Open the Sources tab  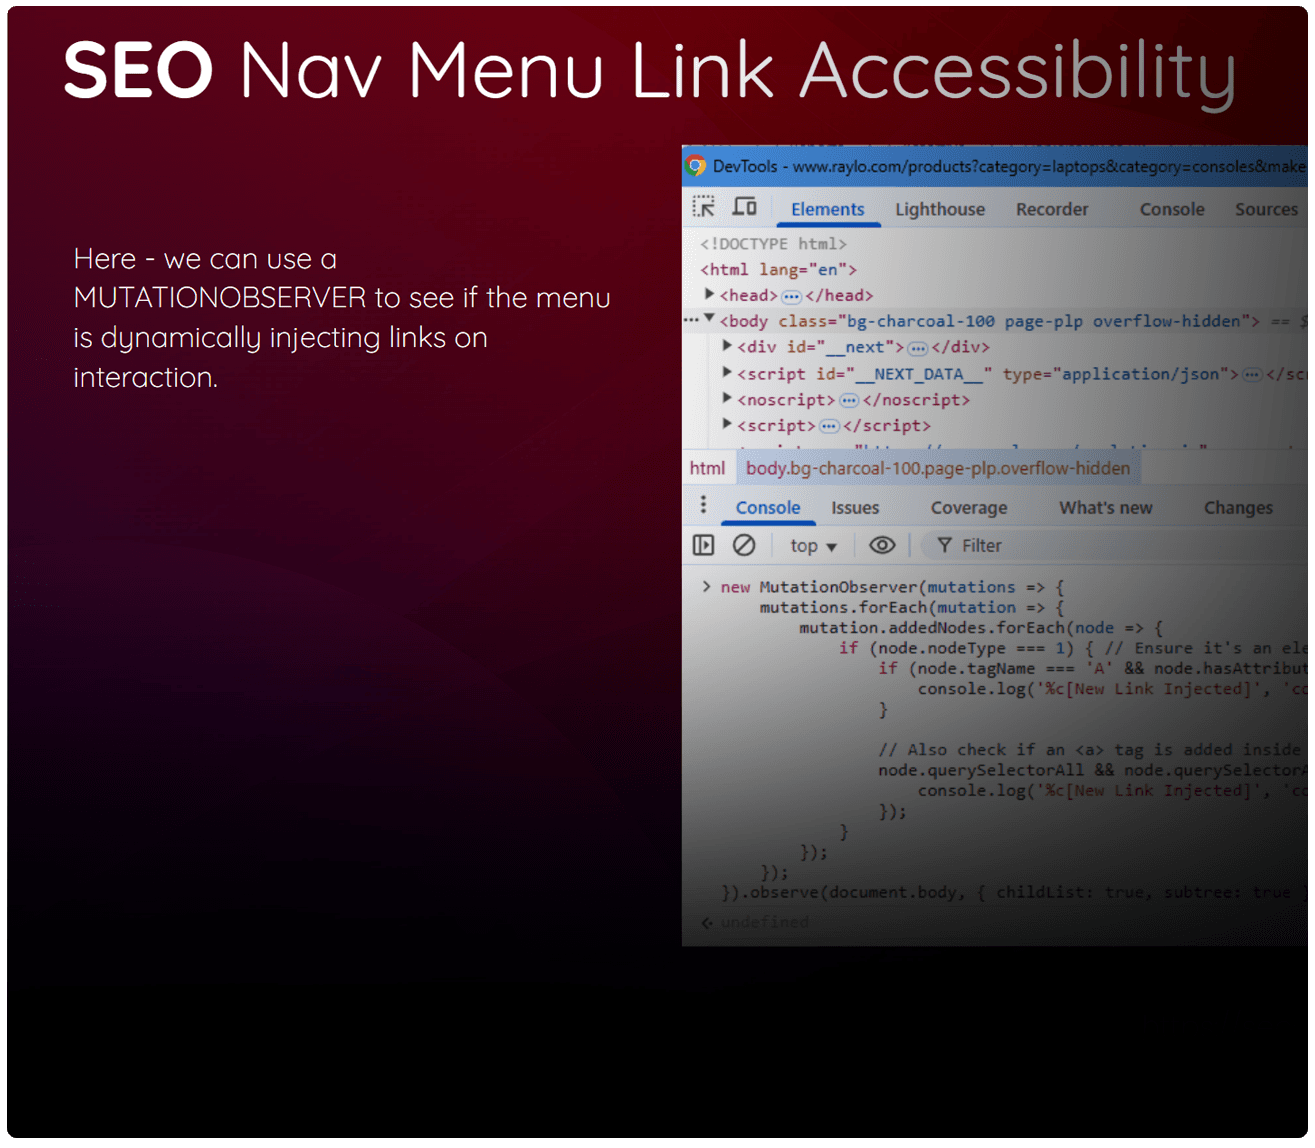click(x=1266, y=209)
